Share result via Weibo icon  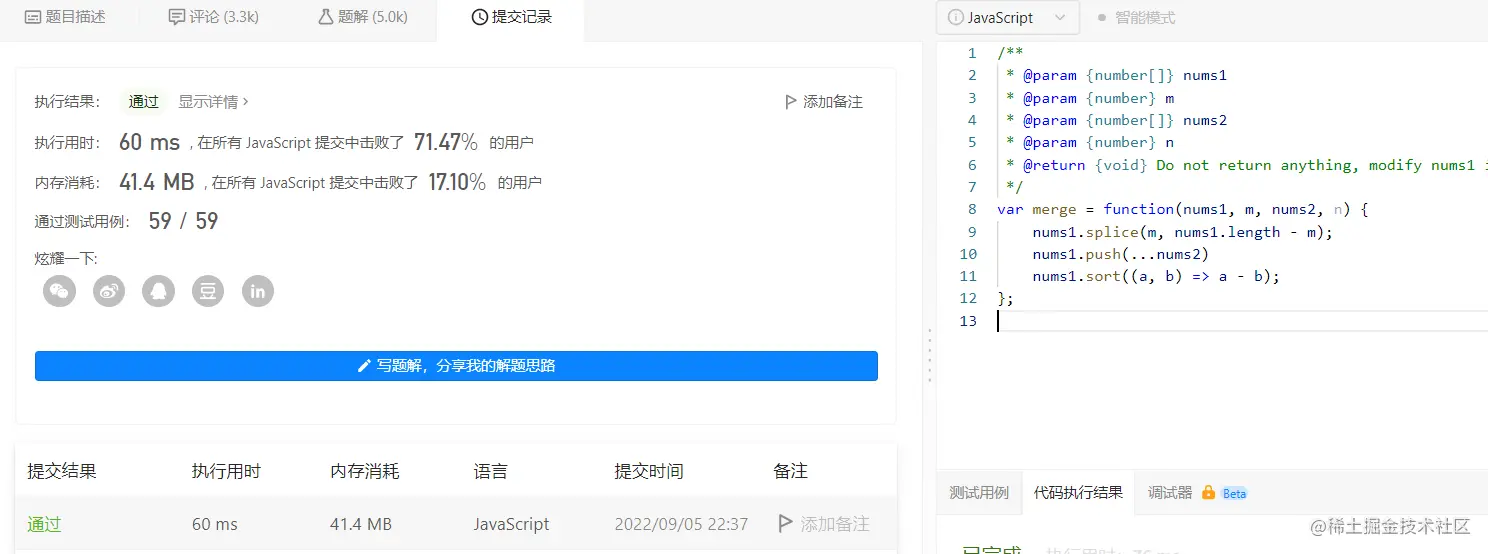(x=109, y=291)
